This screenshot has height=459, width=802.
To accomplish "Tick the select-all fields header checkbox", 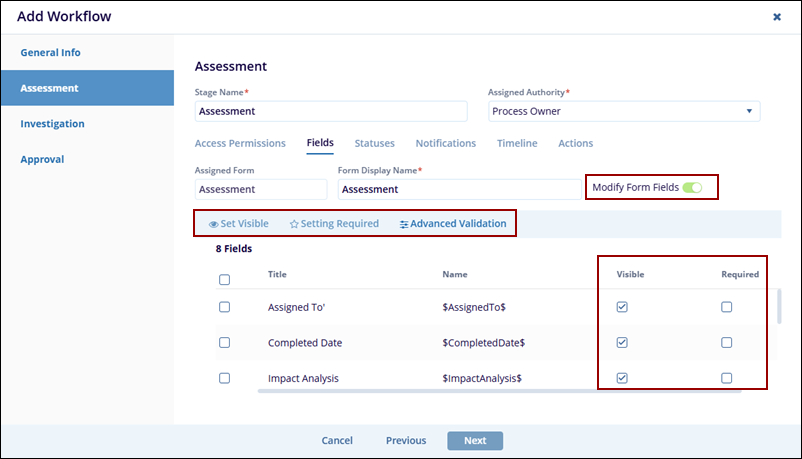I will pyautogui.click(x=224, y=280).
